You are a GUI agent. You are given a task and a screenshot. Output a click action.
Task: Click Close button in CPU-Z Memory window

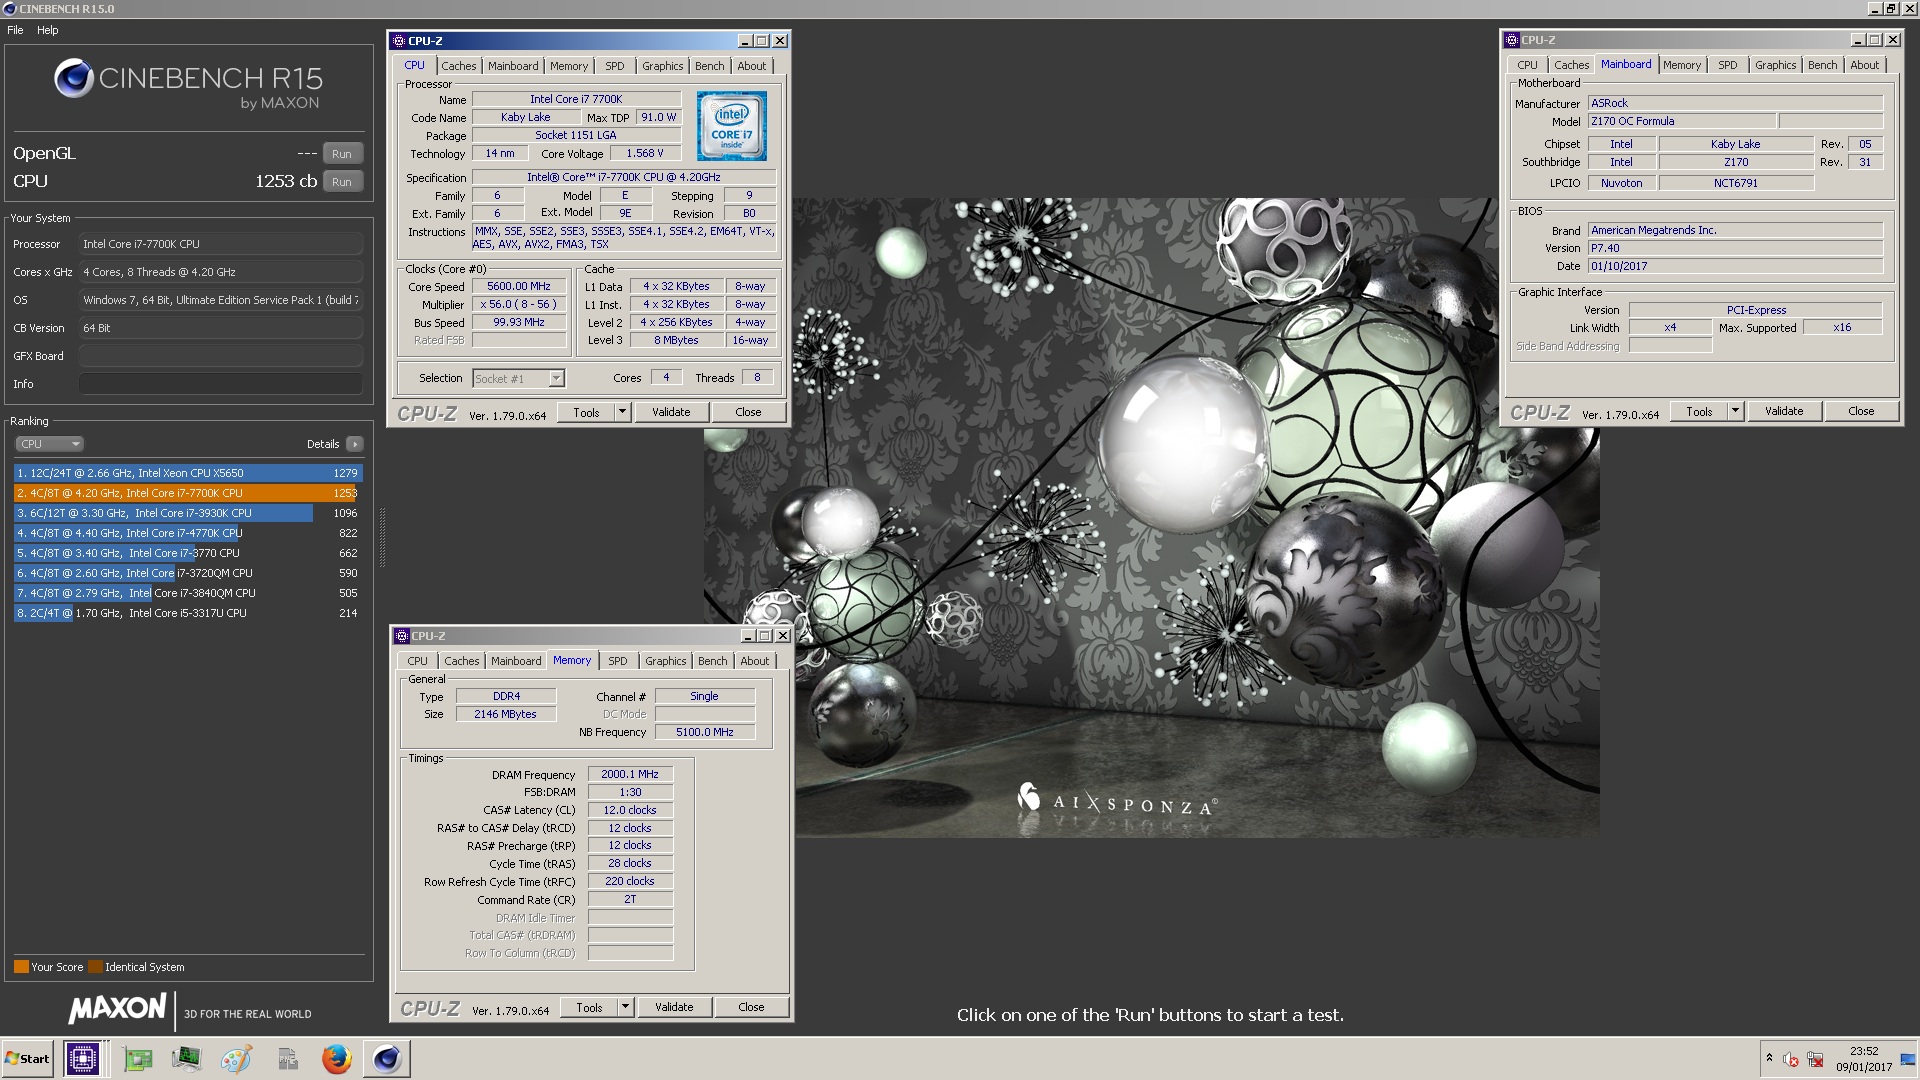[x=751, y=1007]
